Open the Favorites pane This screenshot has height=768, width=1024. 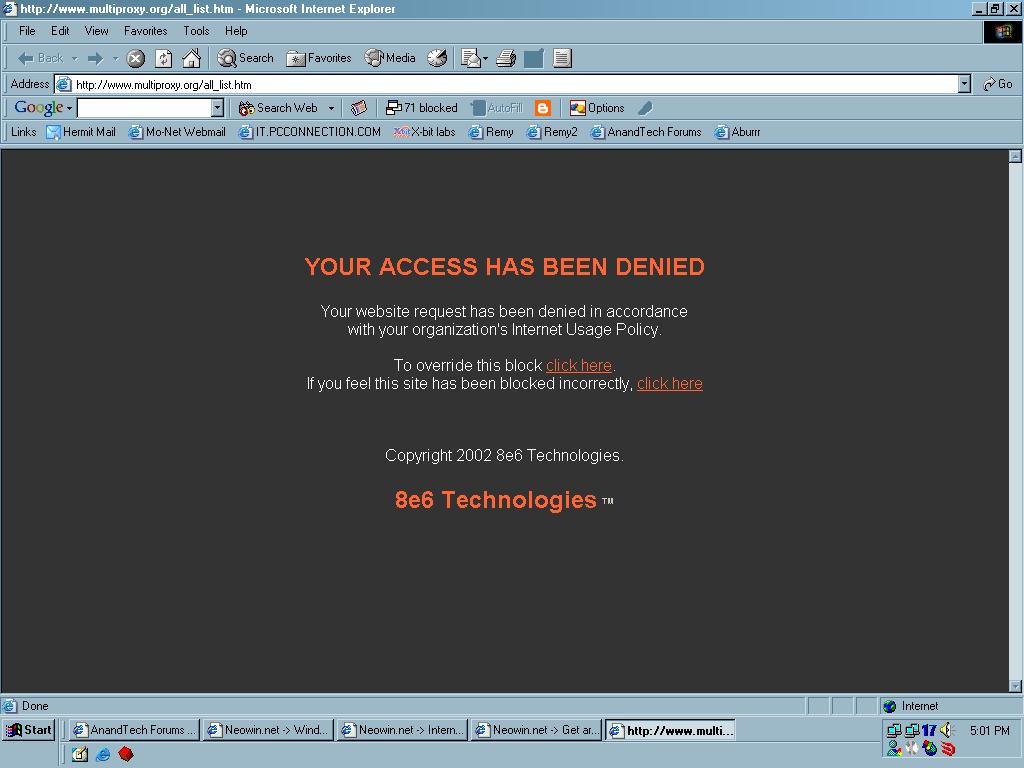coord(319,58)
